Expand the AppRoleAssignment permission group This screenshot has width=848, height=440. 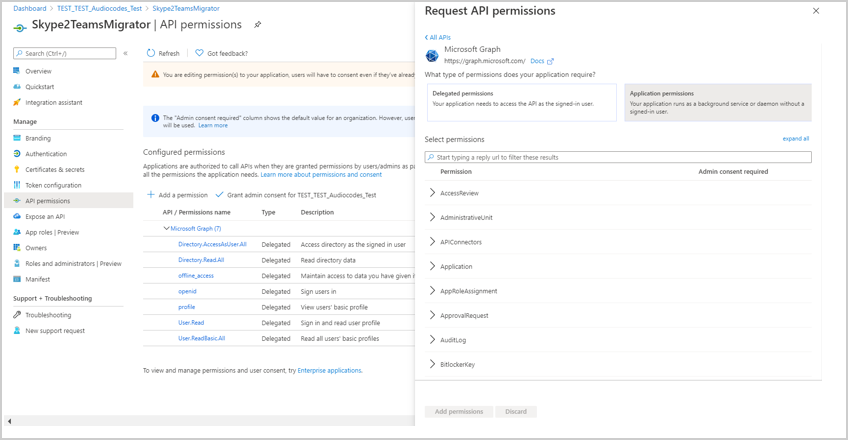point(432,290)
